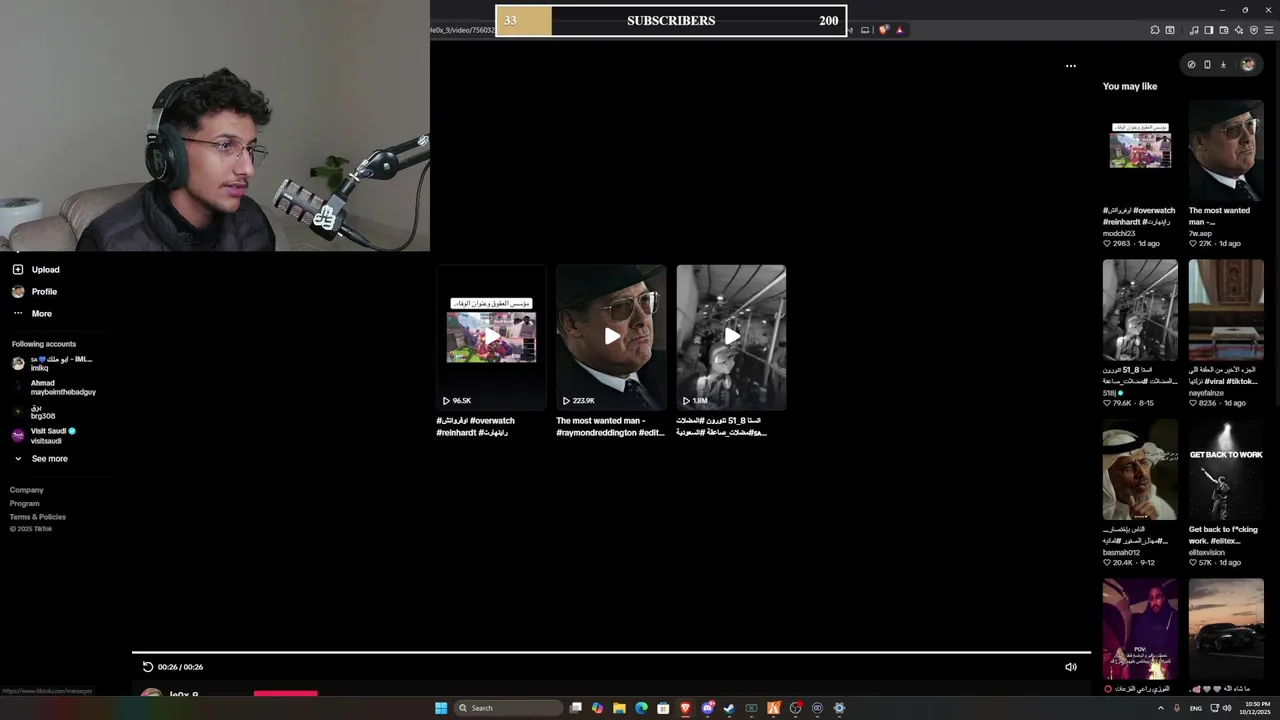Click the Brave shields lion icon
Image resolution: width=1280 pixels, height=720 pixels.
click(883, 30)
